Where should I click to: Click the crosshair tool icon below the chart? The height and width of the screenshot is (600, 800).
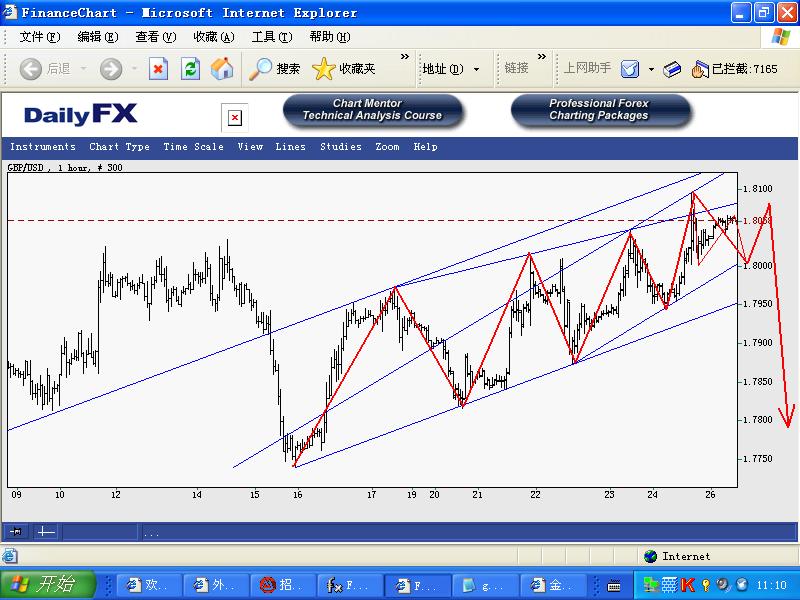point(46,532)
